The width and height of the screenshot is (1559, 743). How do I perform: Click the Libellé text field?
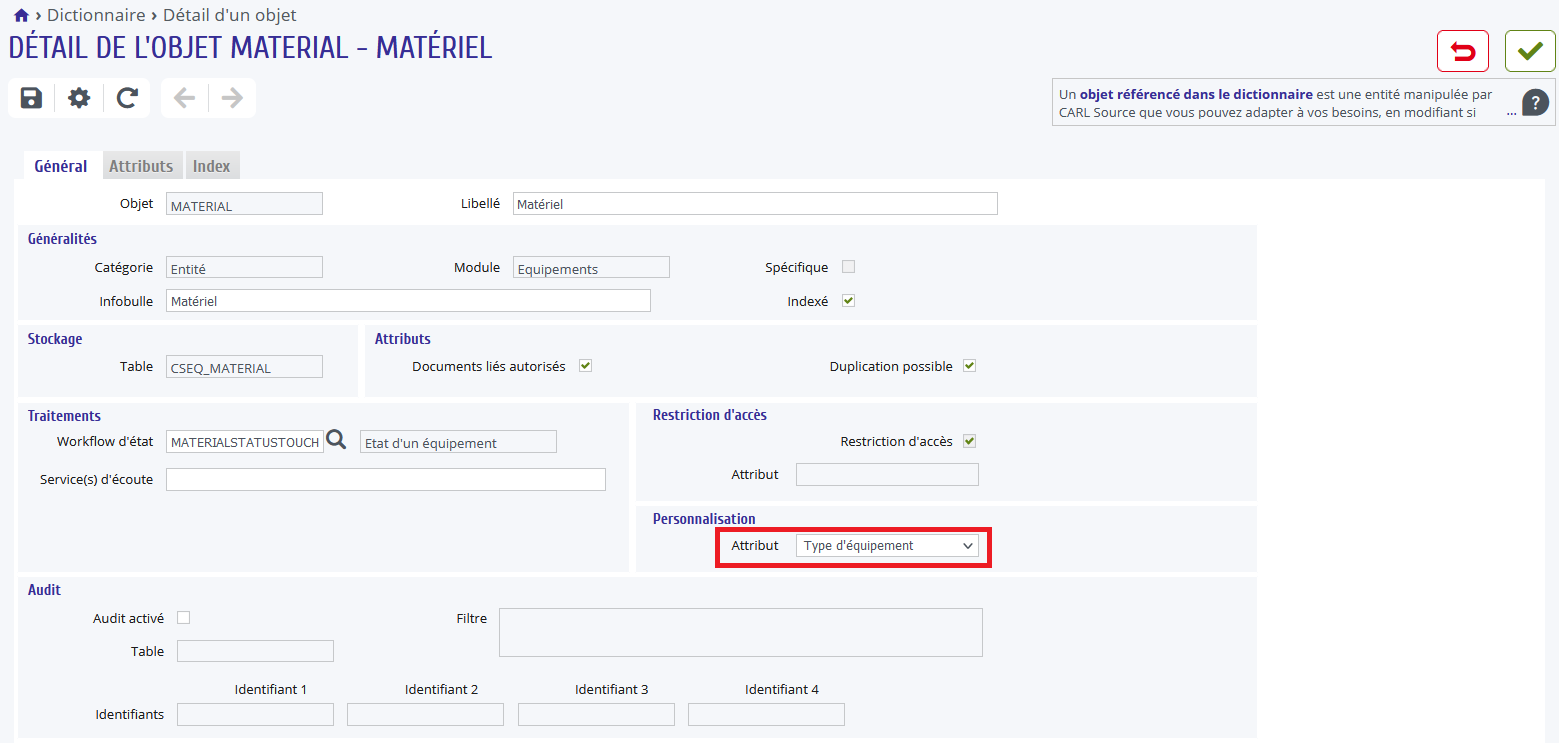click(755, 203)
